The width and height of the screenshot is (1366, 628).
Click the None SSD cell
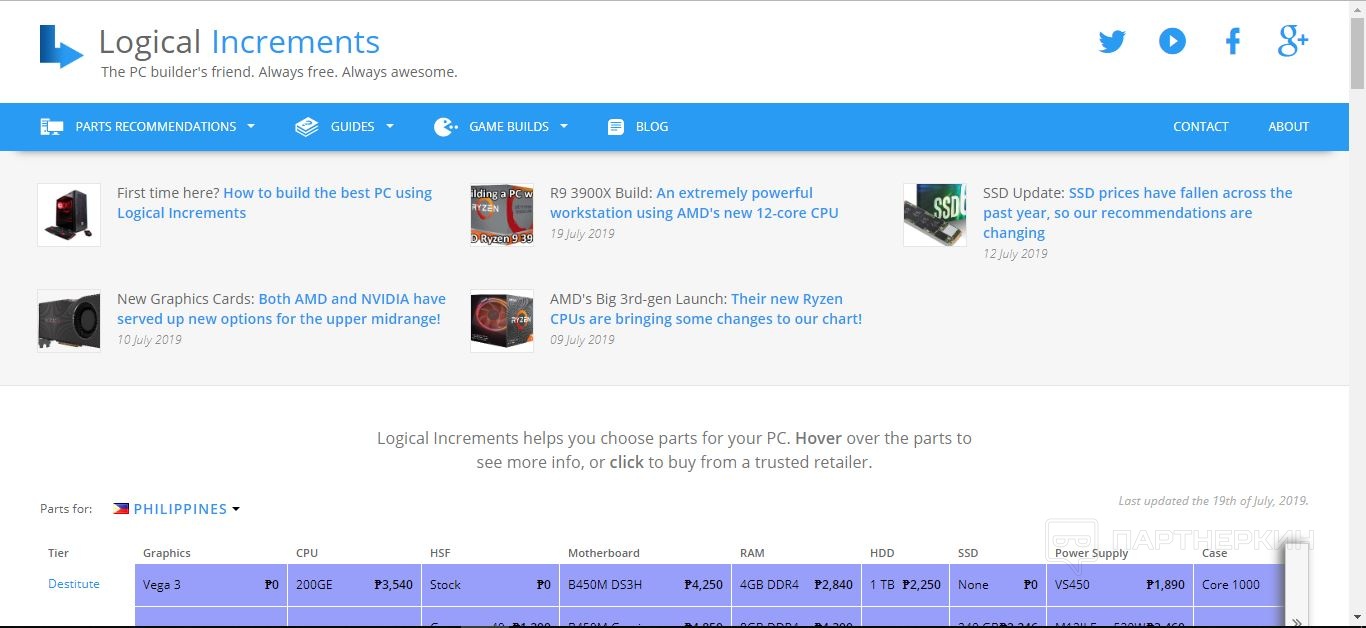click(998, 585)
